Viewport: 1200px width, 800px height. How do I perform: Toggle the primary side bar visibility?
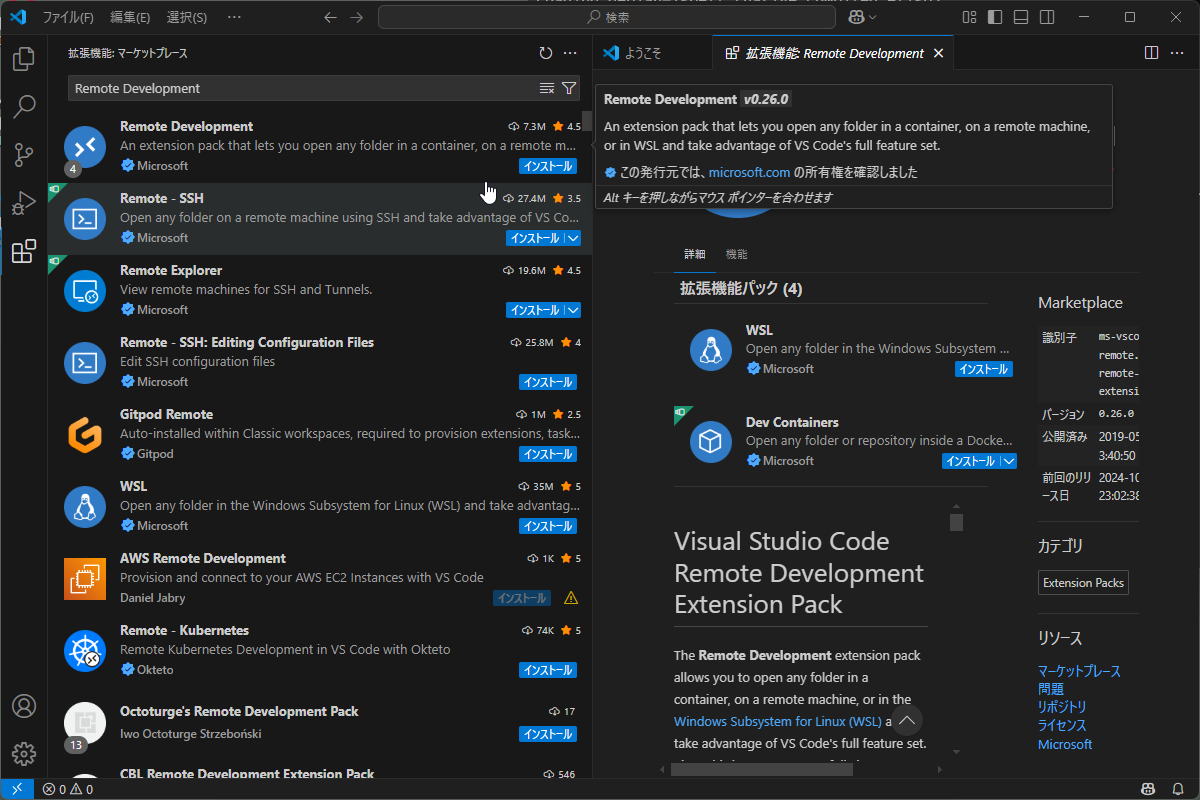995,17
